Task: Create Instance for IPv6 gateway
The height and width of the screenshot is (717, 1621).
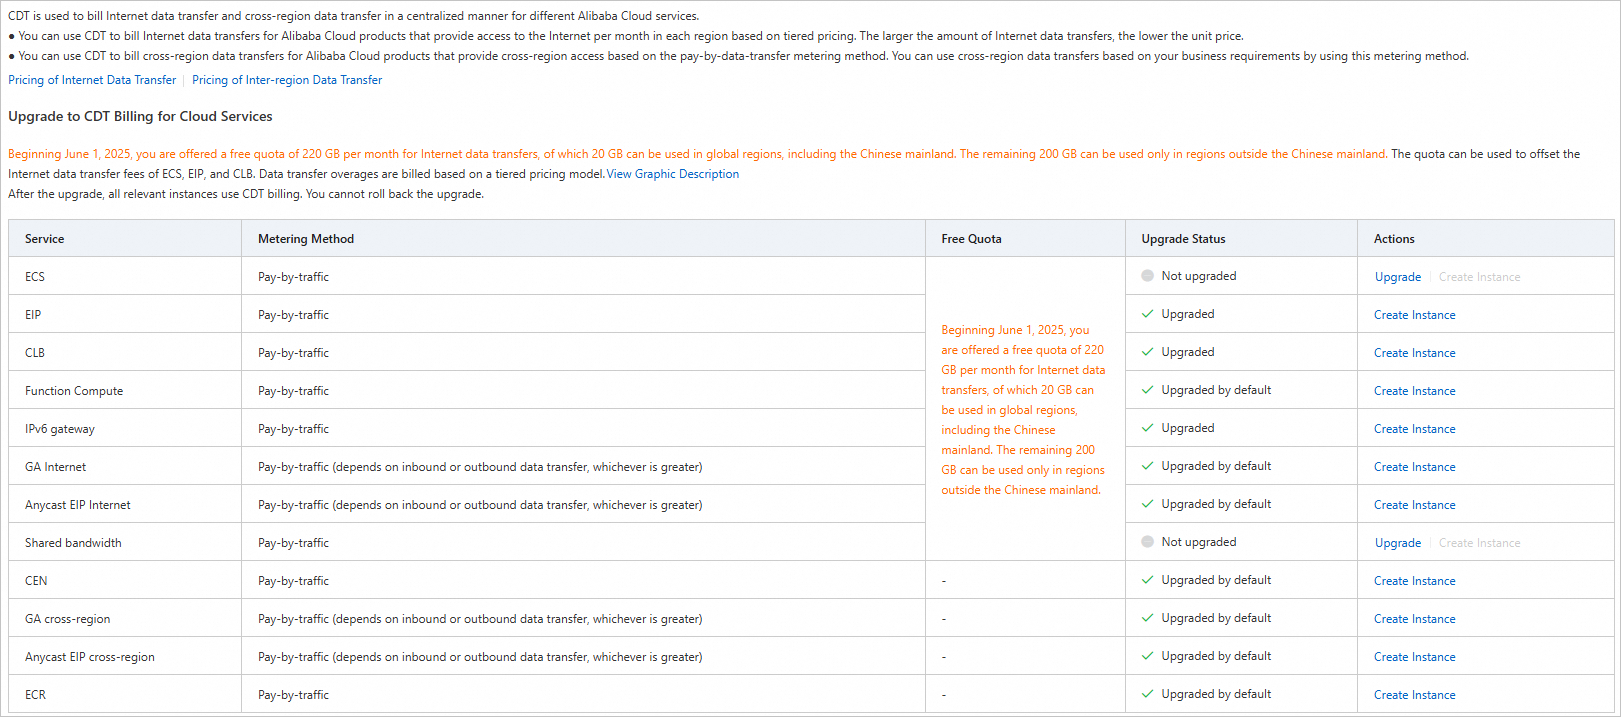Action: 1414,429
